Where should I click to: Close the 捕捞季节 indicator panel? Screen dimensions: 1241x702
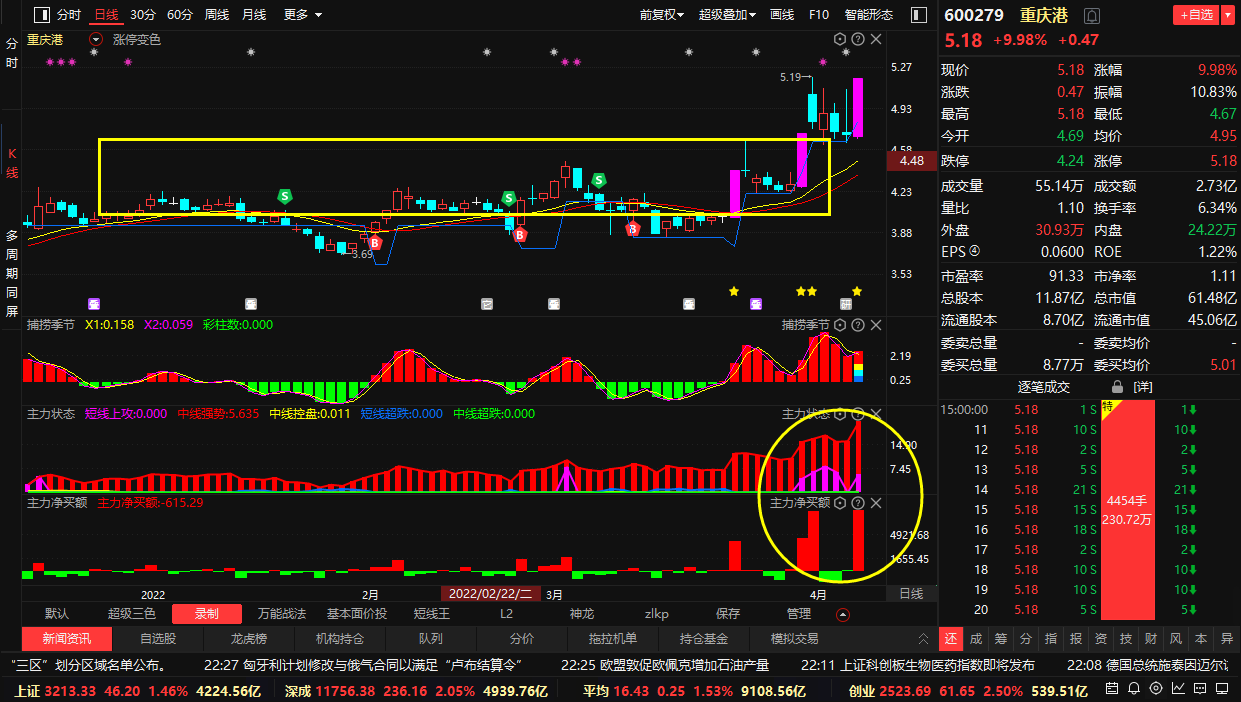pyautogui.click(x=876, y=325)
